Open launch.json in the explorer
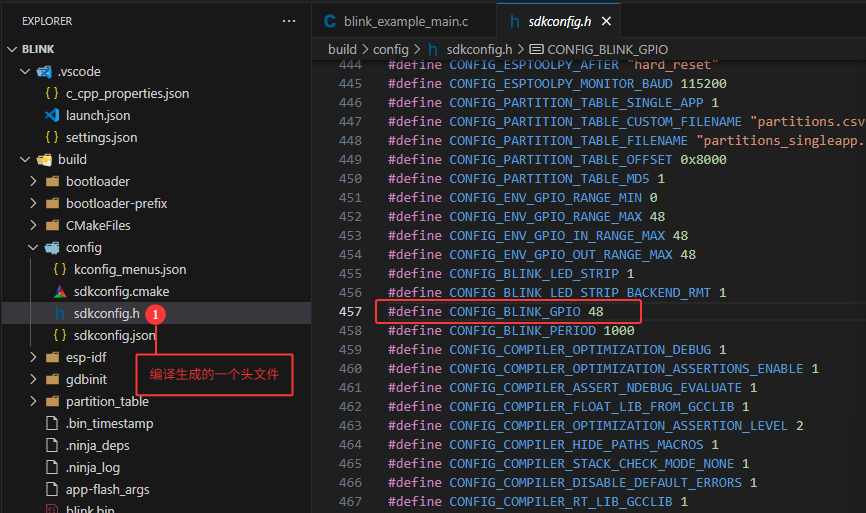The height and width of the screenshot is (513, 866). point(98,116)
